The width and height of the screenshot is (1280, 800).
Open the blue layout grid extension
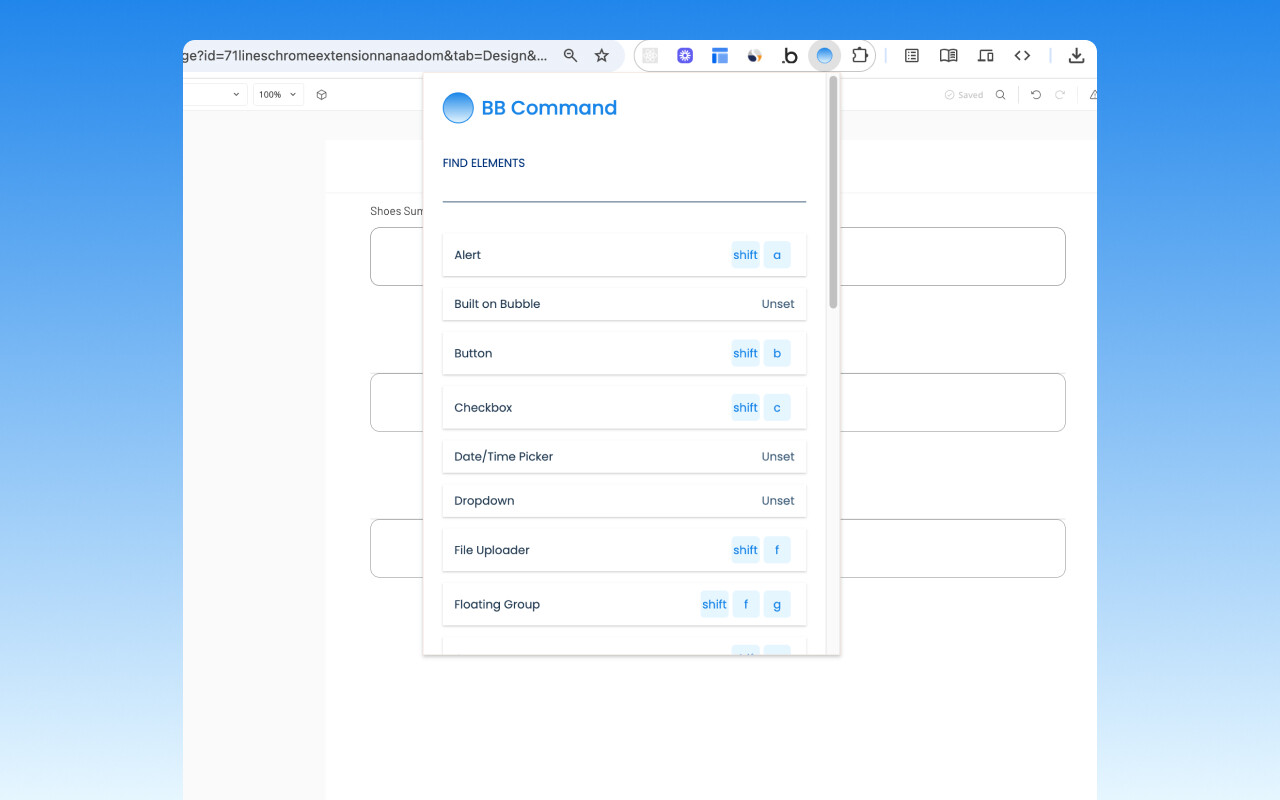[x=720, y=56]
